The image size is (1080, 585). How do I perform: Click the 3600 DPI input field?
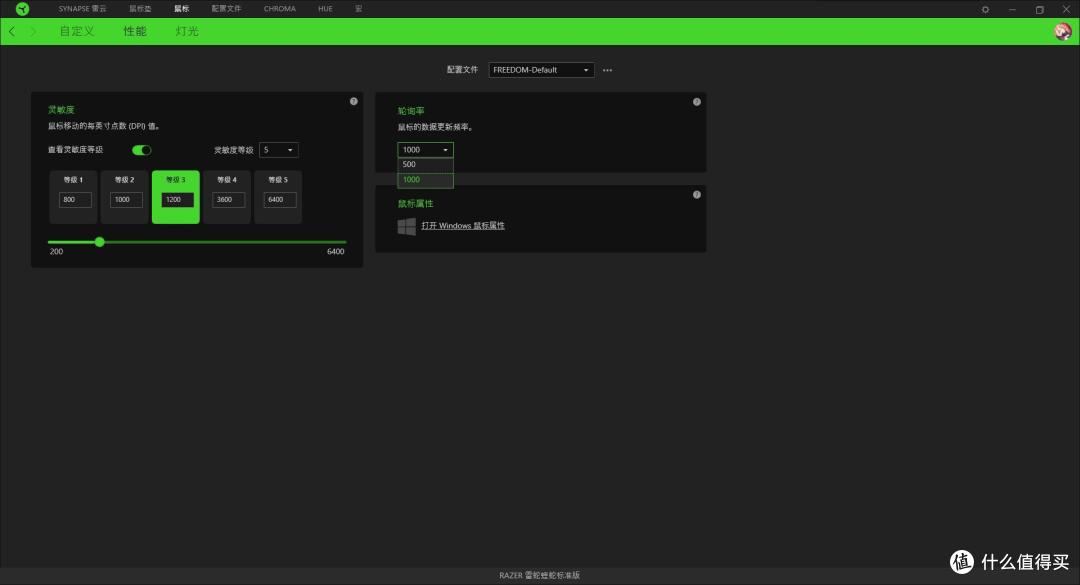pos(228,200)
